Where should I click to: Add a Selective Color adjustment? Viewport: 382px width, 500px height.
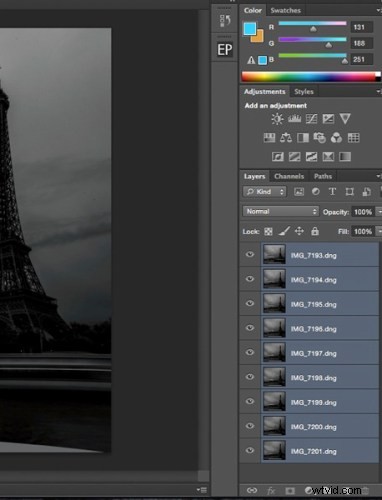(328, 157)
